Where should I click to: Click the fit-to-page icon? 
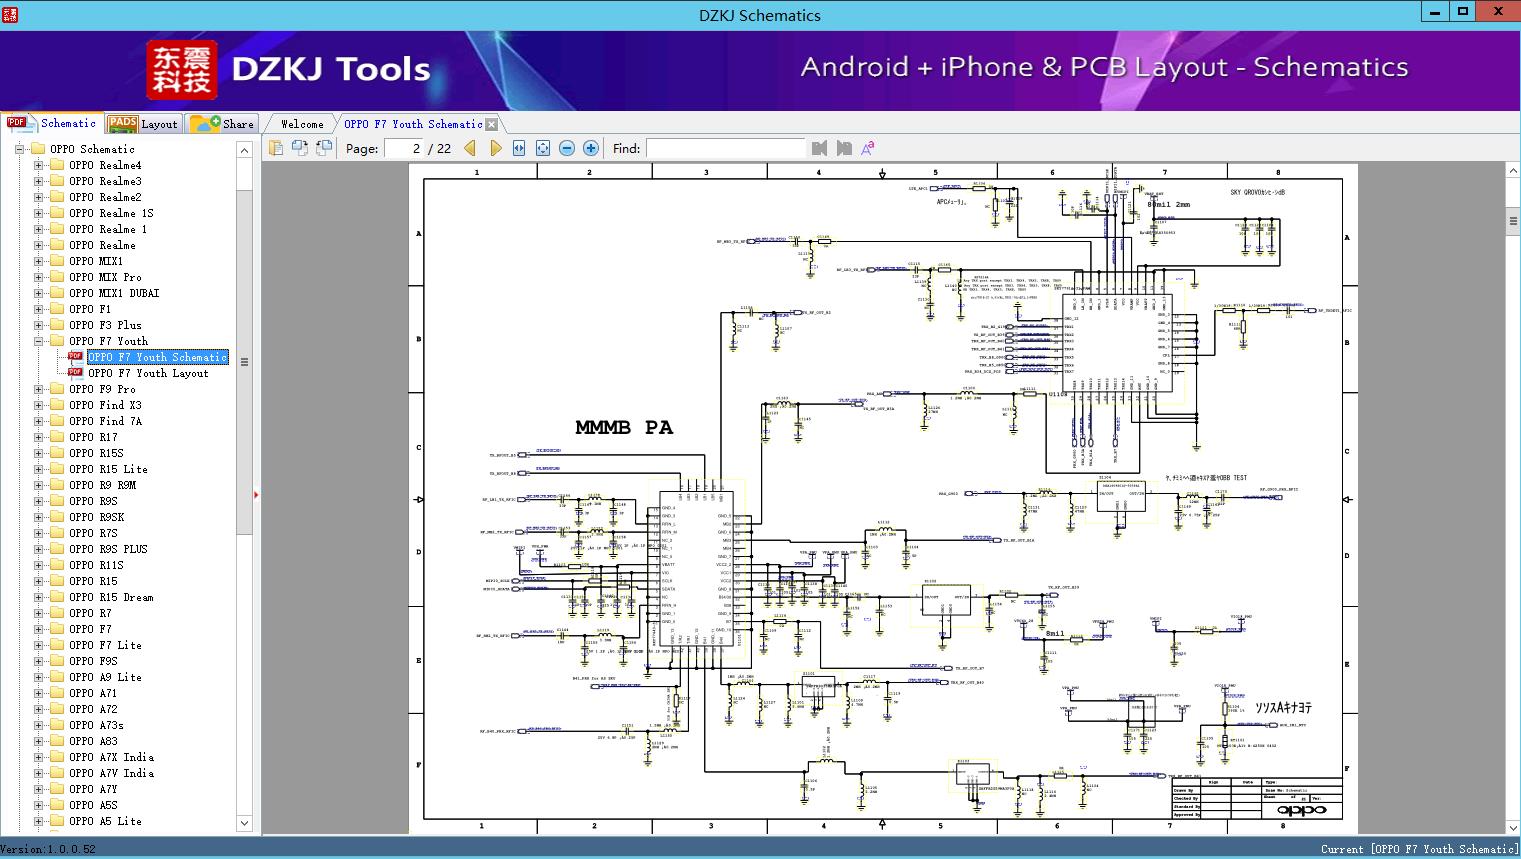(x=543, y=148)
